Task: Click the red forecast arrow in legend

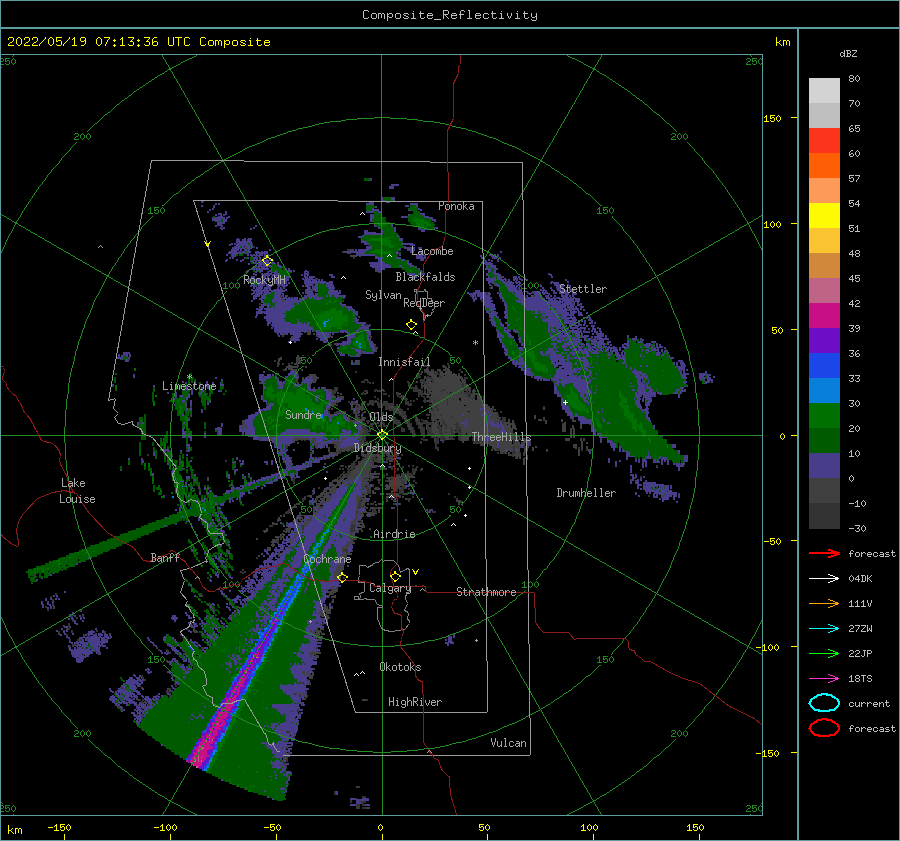Action: pyautogui.click(x=824, y=553)
